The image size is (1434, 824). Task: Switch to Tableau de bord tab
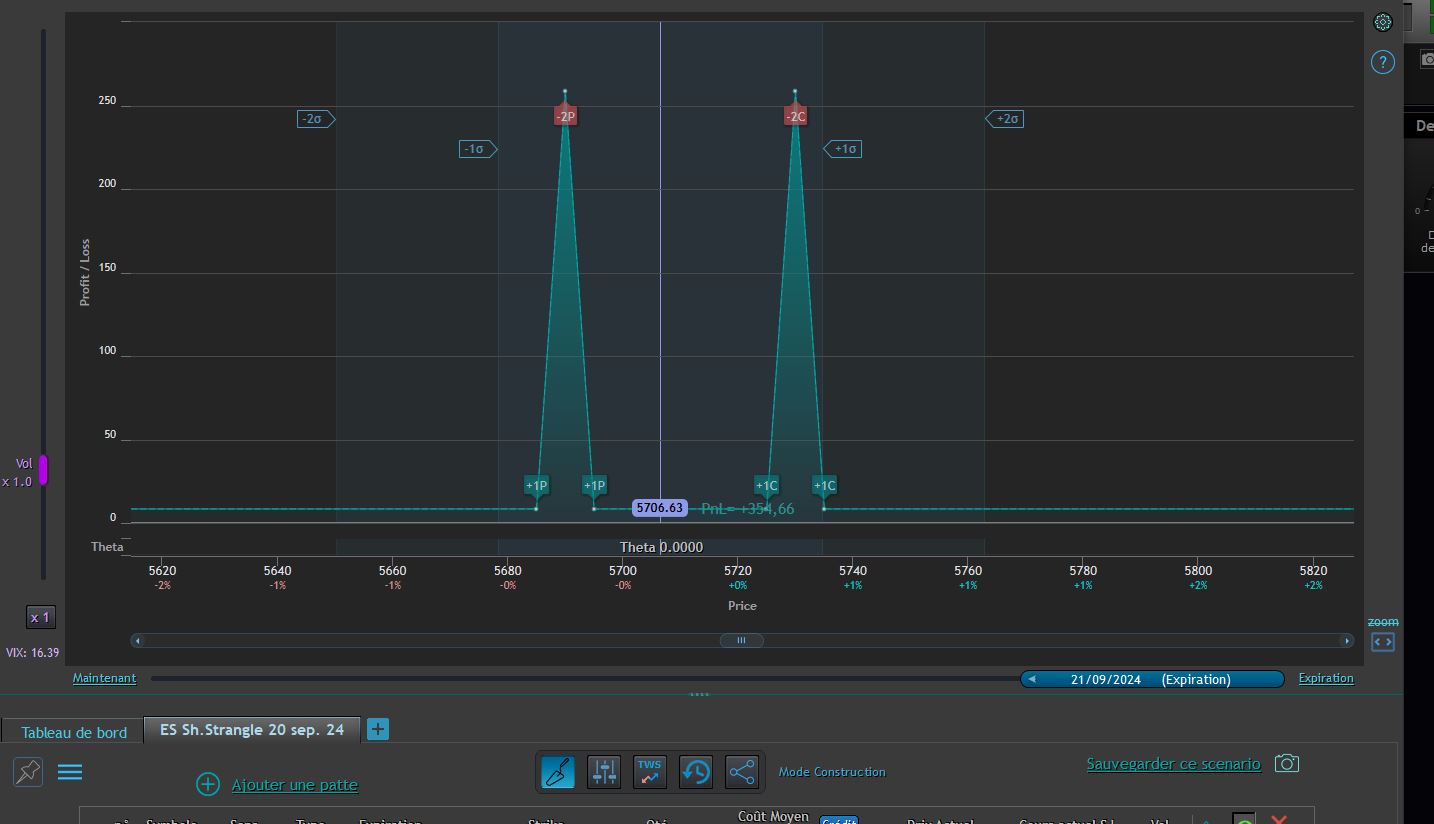[x=74, y=732]
